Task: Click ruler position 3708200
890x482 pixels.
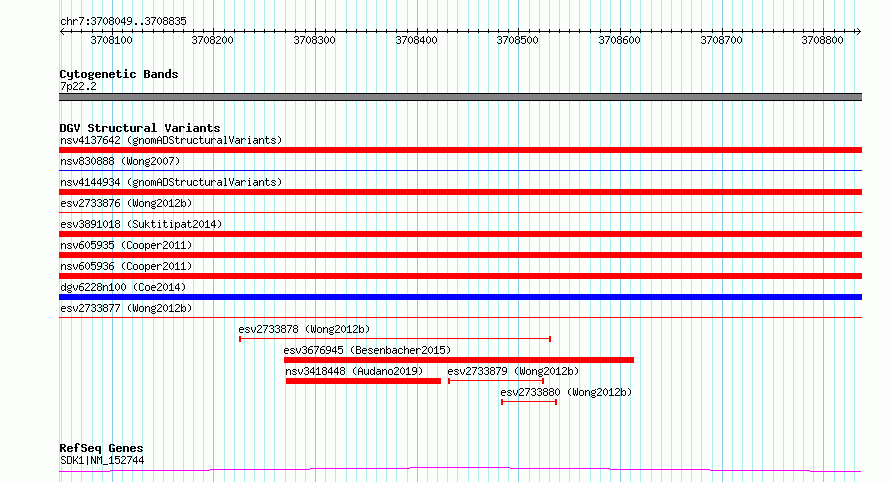Action: coord(212,40)
